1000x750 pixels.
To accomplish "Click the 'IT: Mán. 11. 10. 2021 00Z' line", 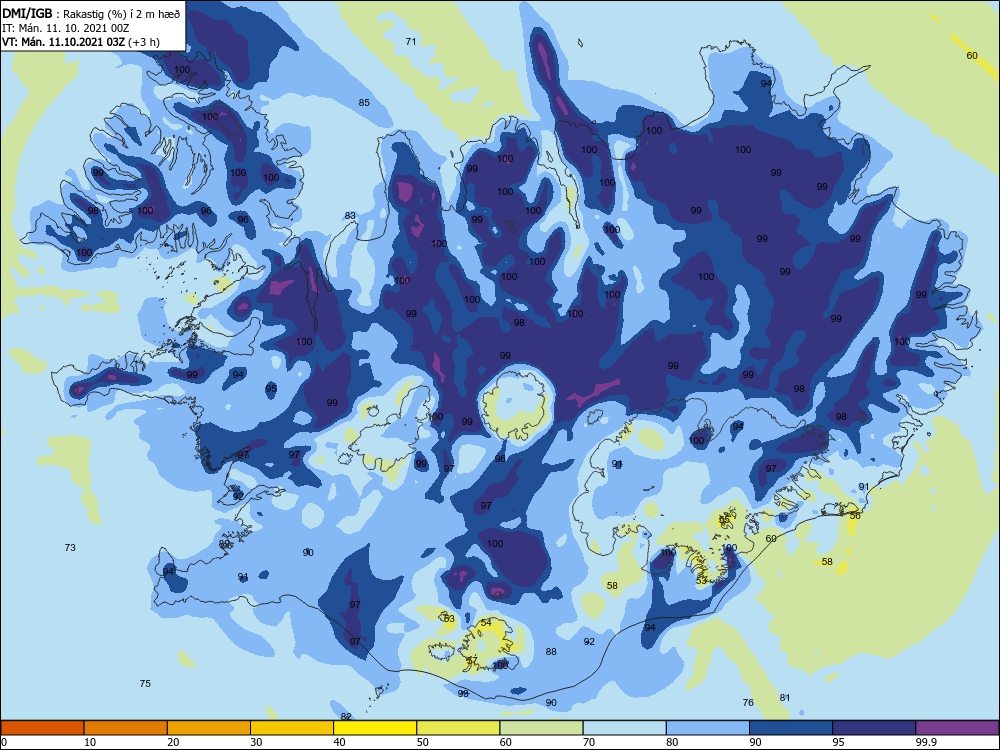I will 66,28.
